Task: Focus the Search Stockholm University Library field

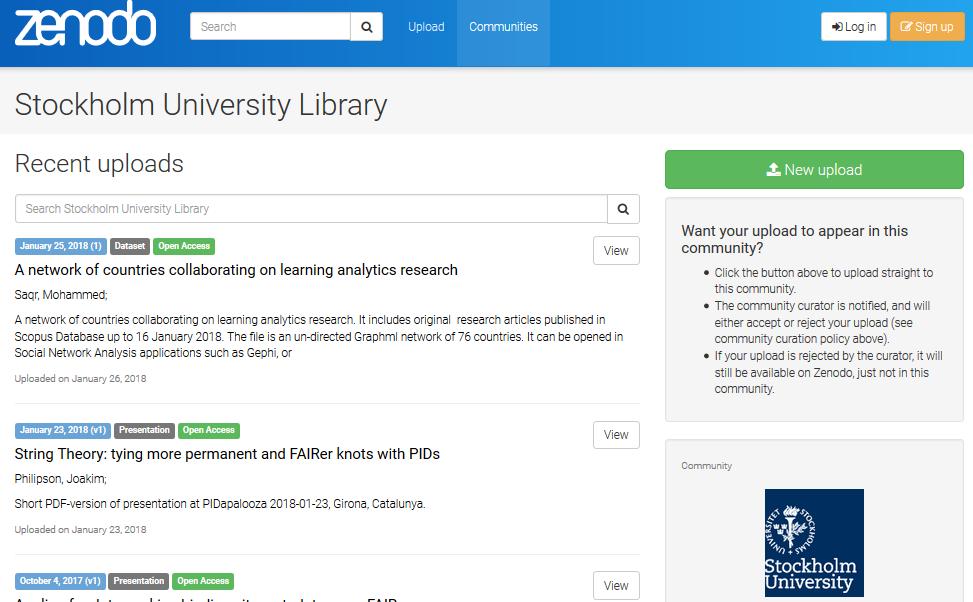Action: 311,209
